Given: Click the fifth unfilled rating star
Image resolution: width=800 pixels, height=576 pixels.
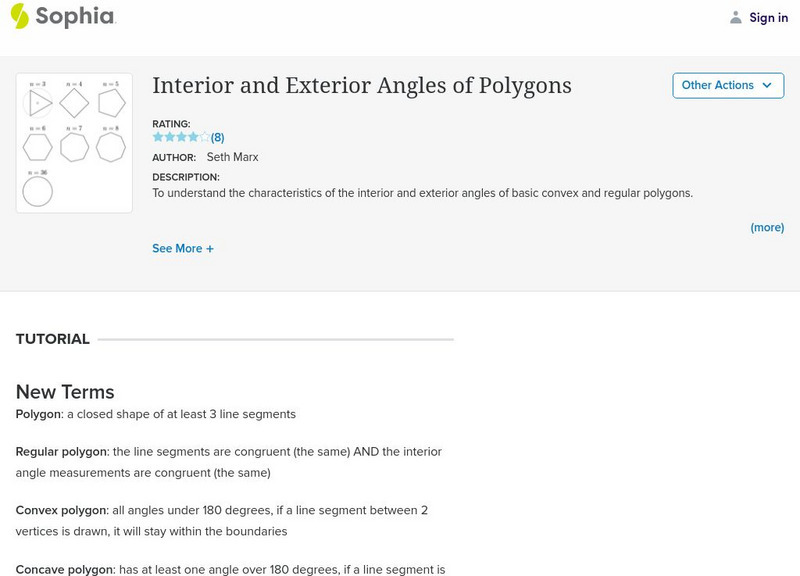Looking at the screenshot, I should [203, 136].
